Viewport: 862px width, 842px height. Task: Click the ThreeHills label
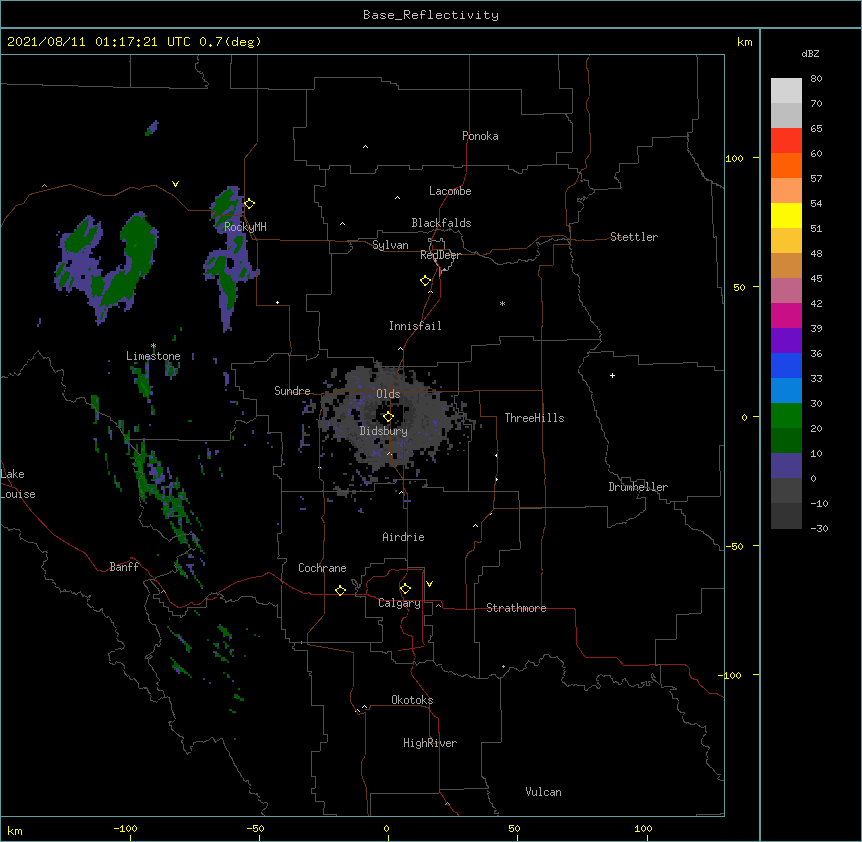(x=534, y=418)
